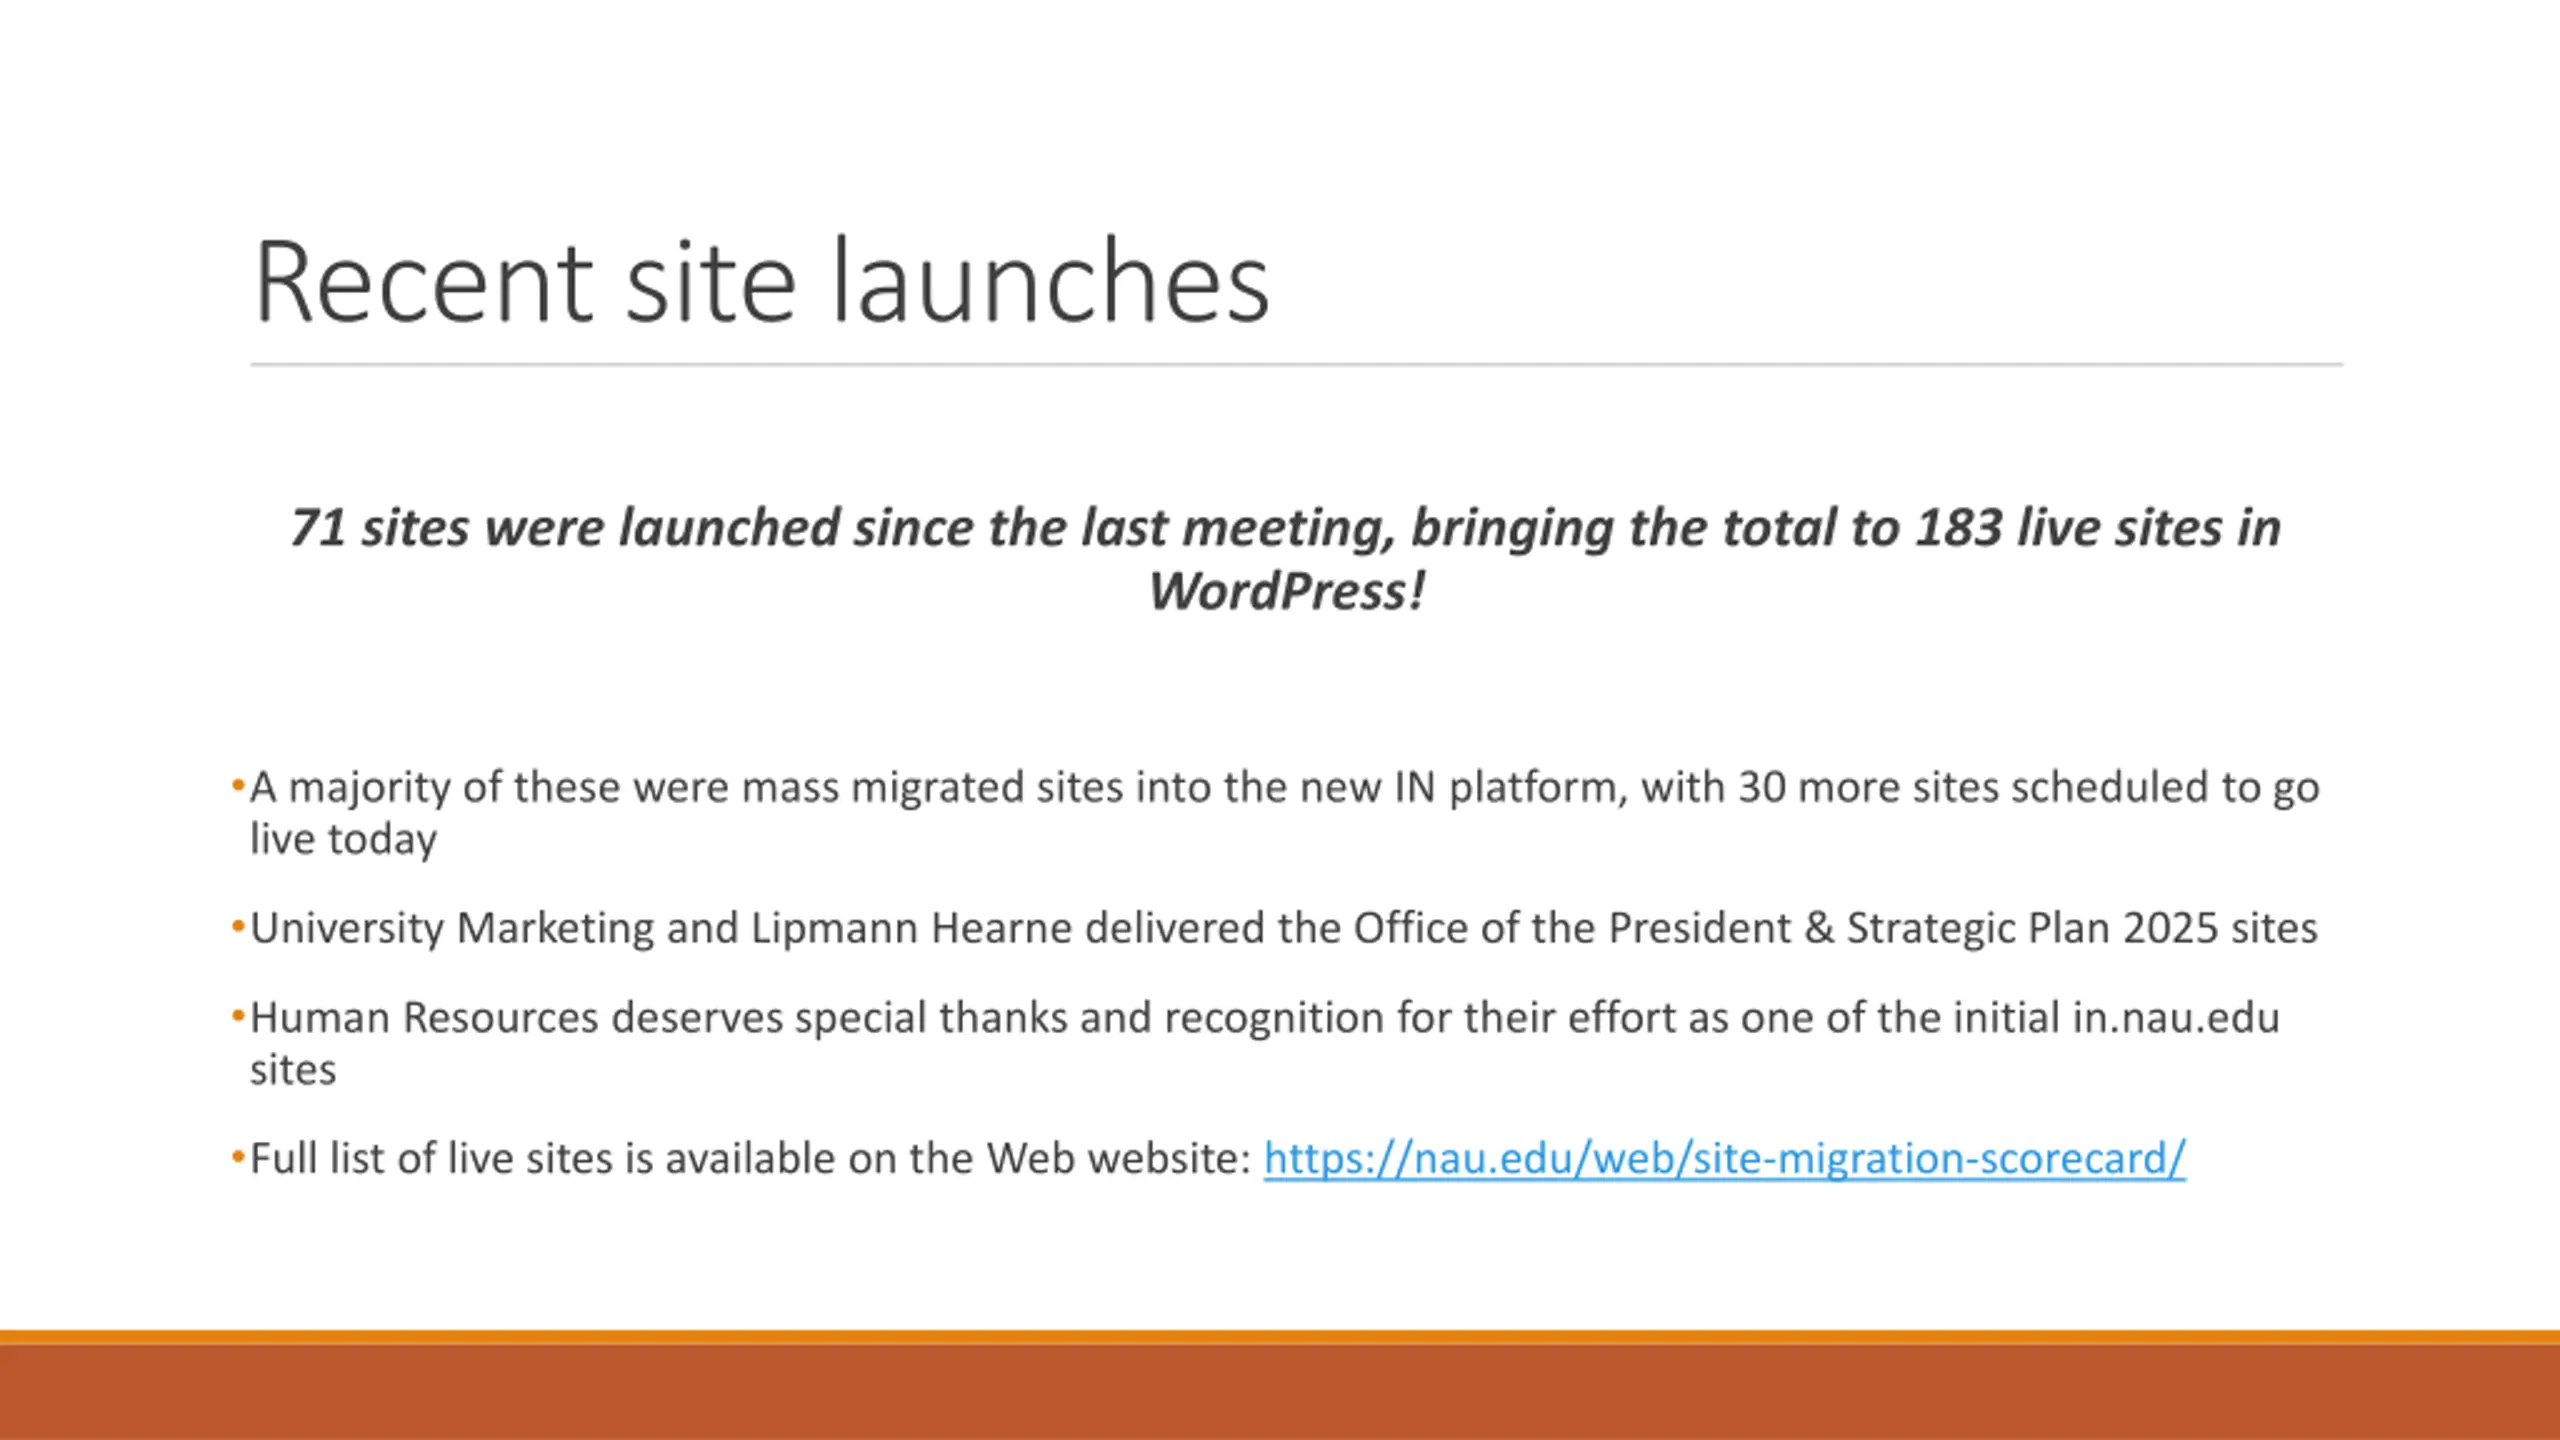Click the thin orange stripe above the footer
2560x1440 pixels.
(1280, 1337)
